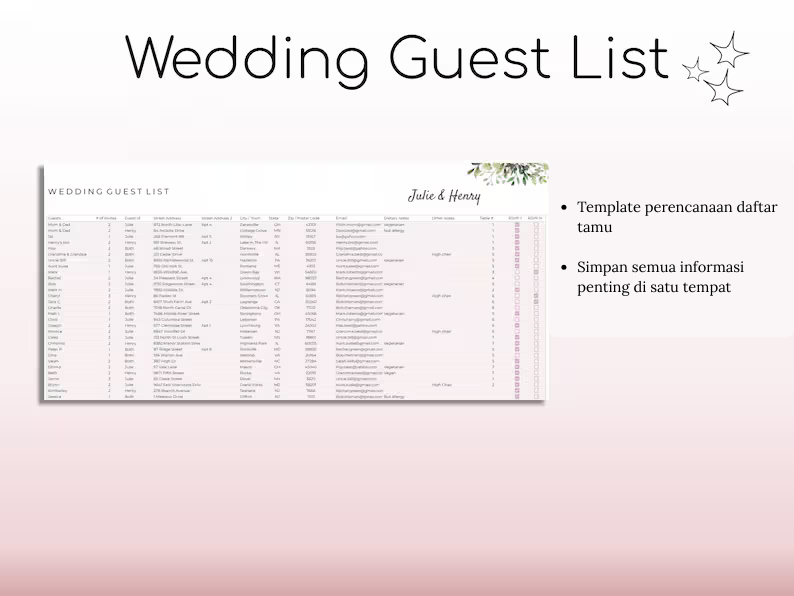
Task: Toggle RSVP N checkbox in Cheryl row
Action: click(x=536, y=296)
